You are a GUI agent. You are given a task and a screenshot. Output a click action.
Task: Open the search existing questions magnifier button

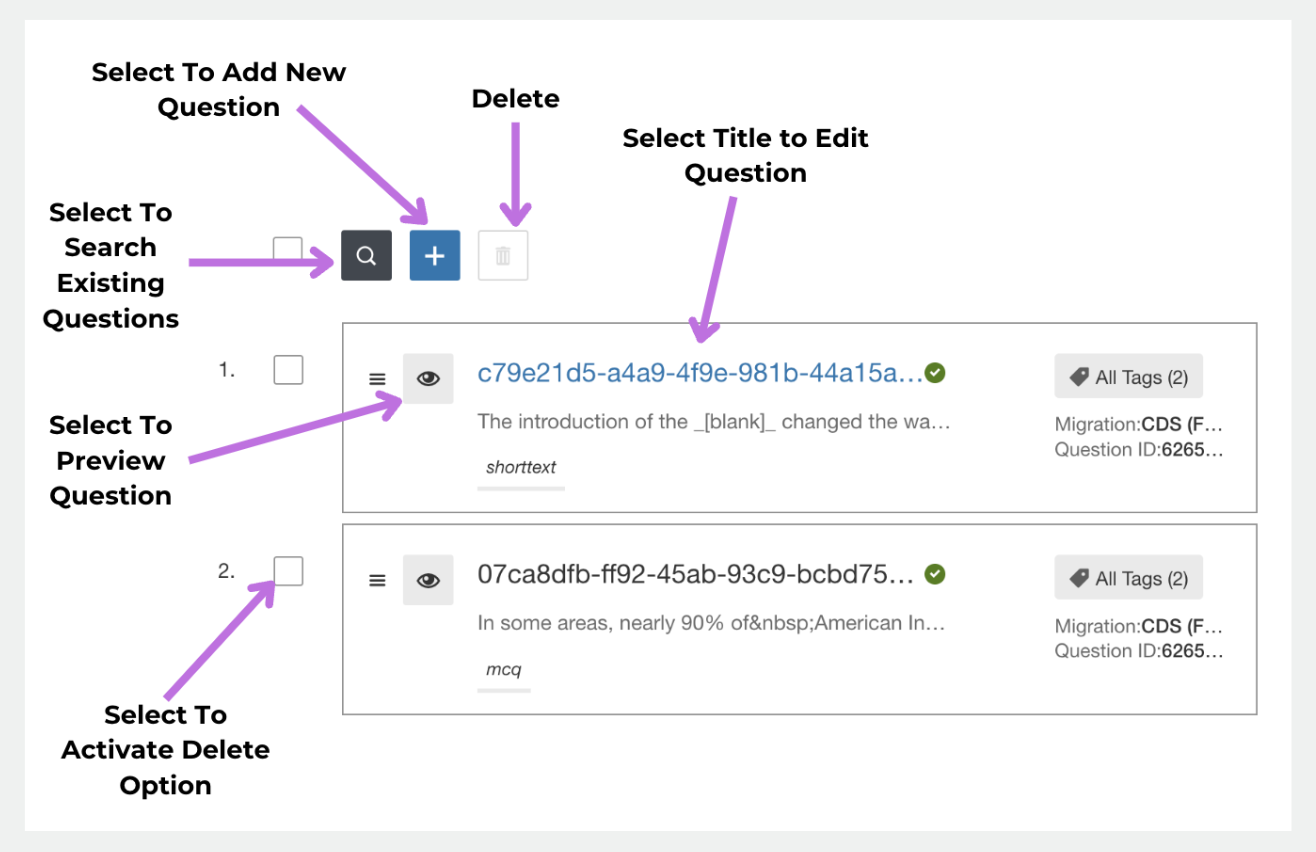click(366, 255)
